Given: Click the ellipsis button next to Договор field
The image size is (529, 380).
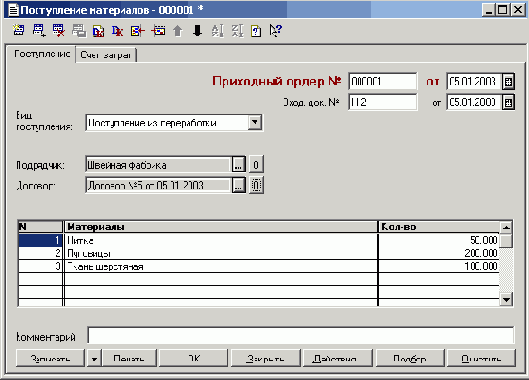Looking at the screenshot, I should pyautogui.click(x=239, y=185).
